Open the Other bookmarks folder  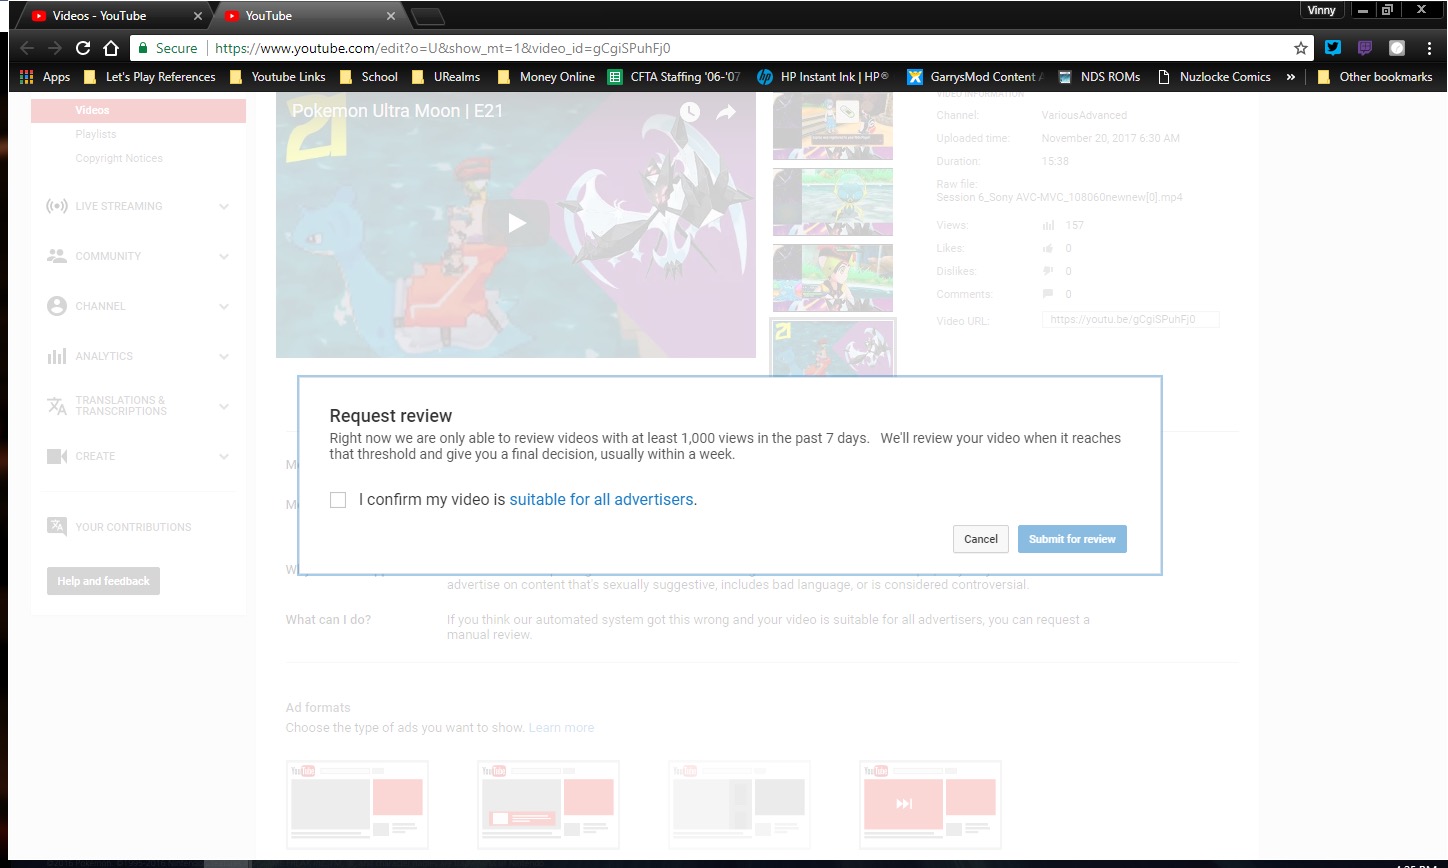point(1375,77)
